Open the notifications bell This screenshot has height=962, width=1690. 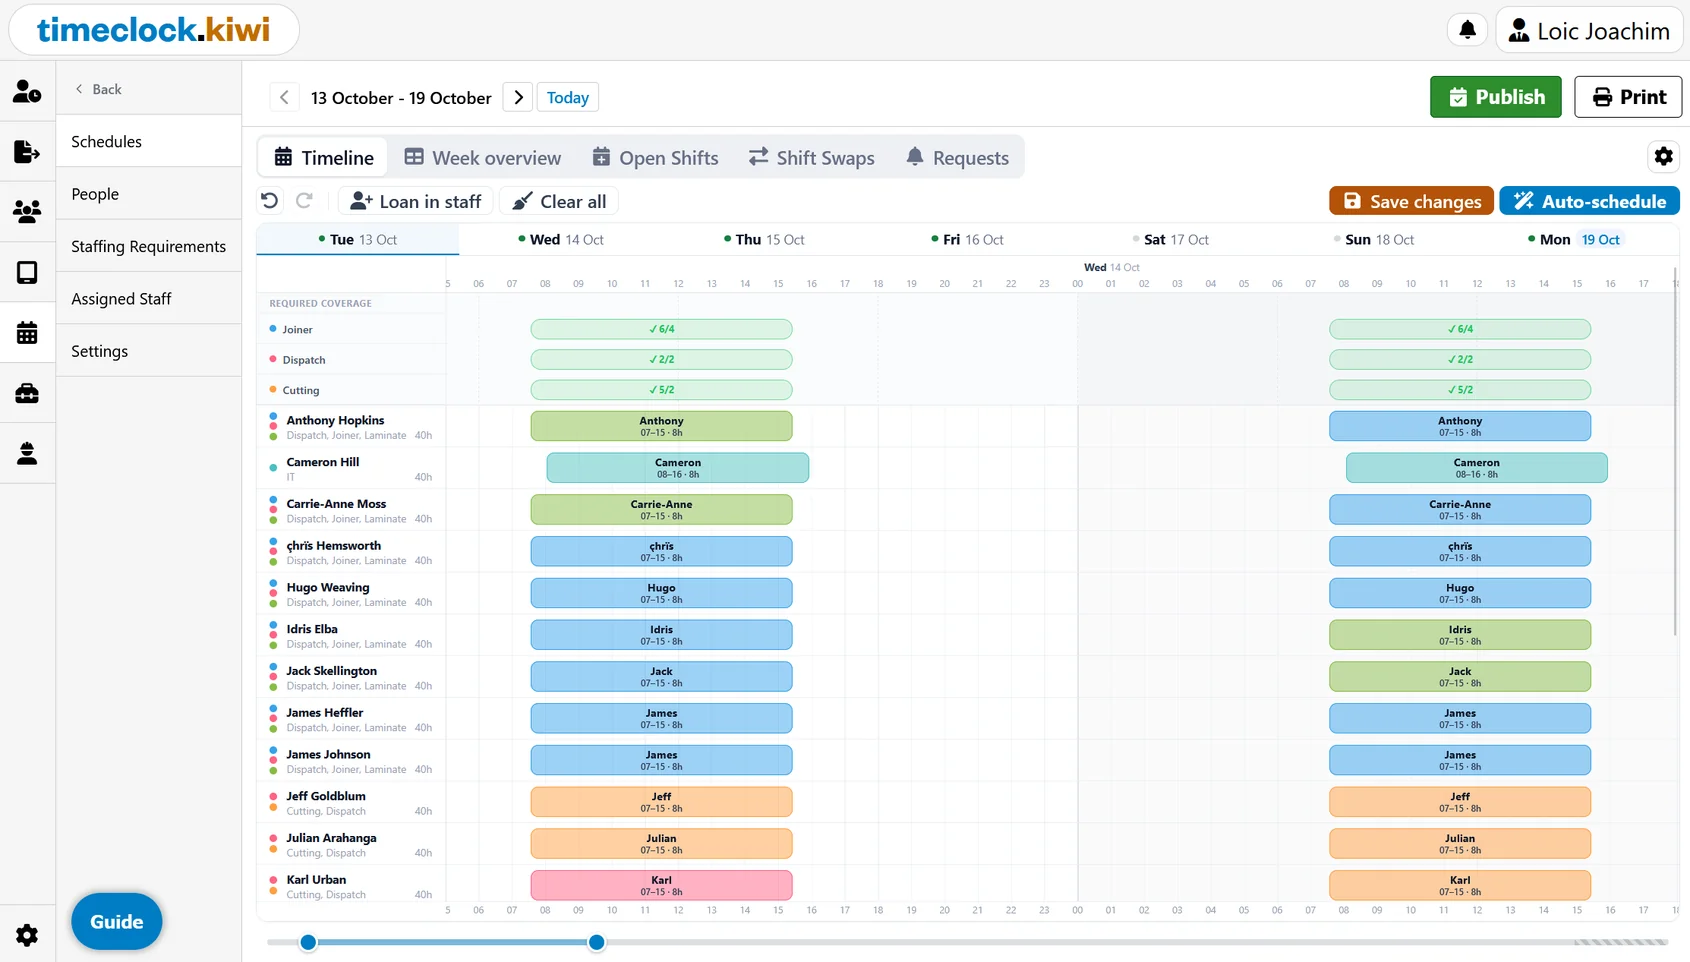[x=1467, y=30]
